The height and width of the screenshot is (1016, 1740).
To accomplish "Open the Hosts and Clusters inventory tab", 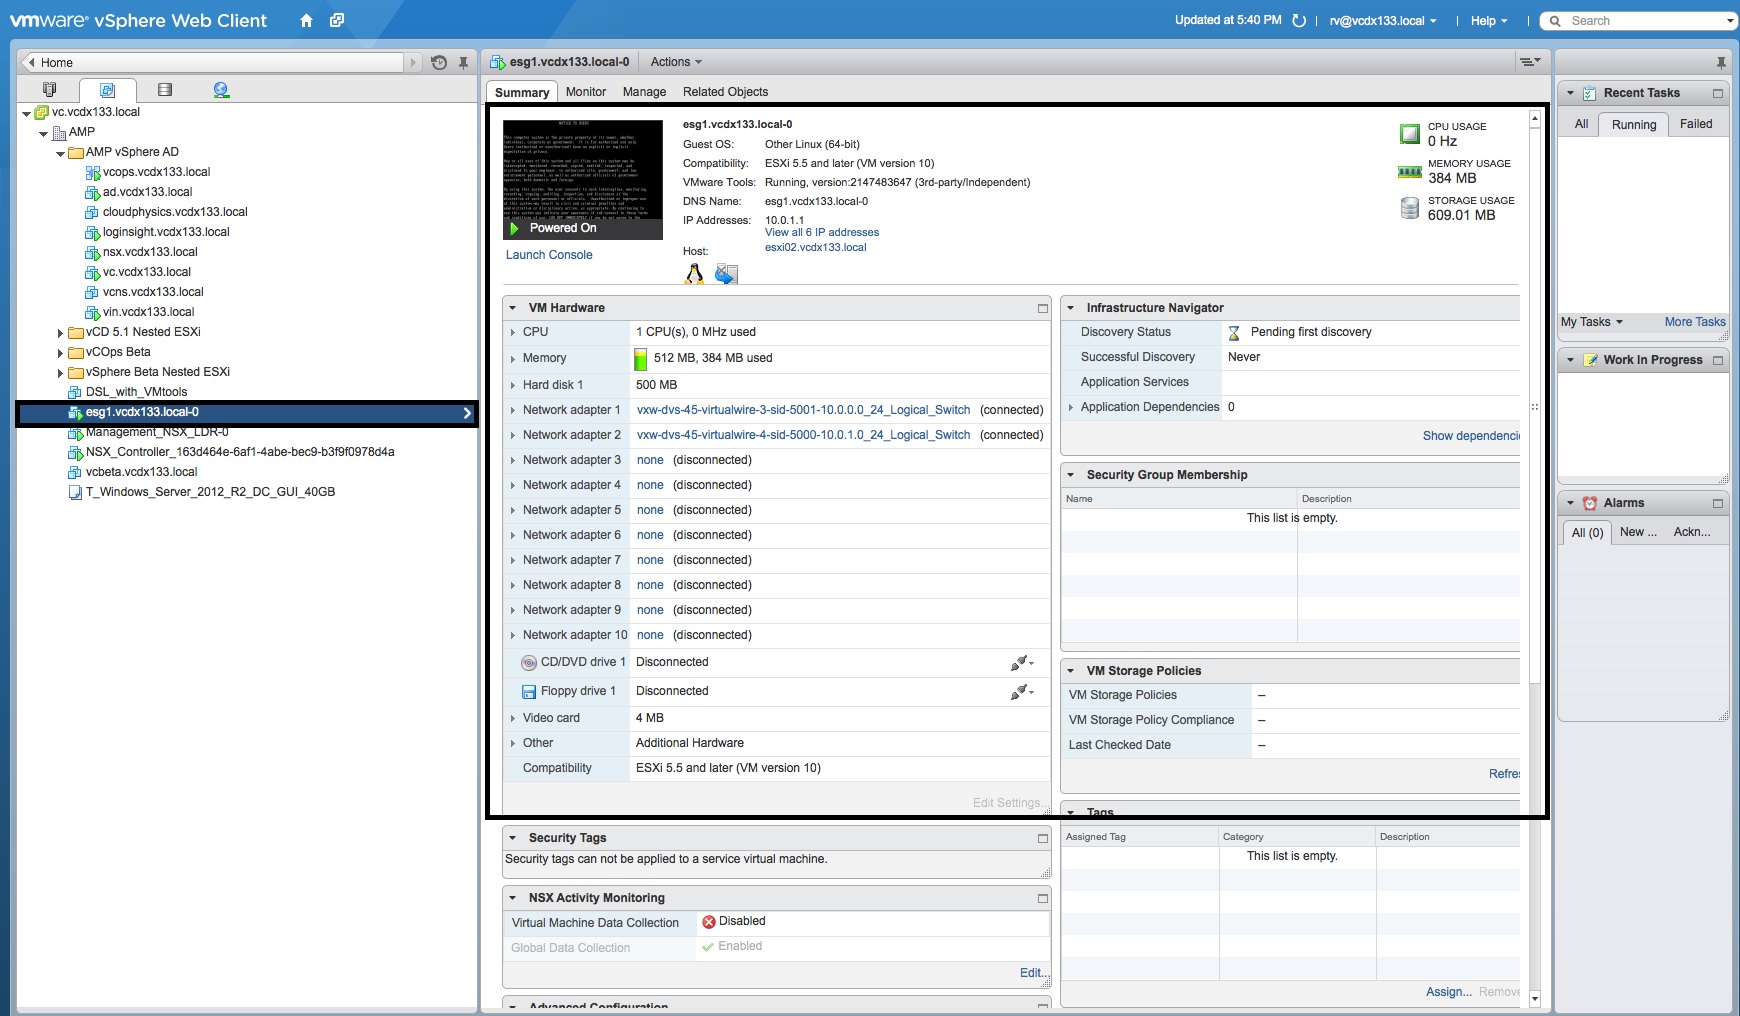I will (49, 90).
